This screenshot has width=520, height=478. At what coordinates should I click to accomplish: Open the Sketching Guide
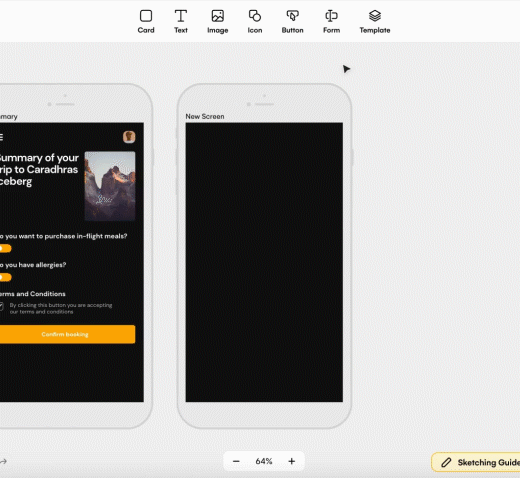pos(476,462)
